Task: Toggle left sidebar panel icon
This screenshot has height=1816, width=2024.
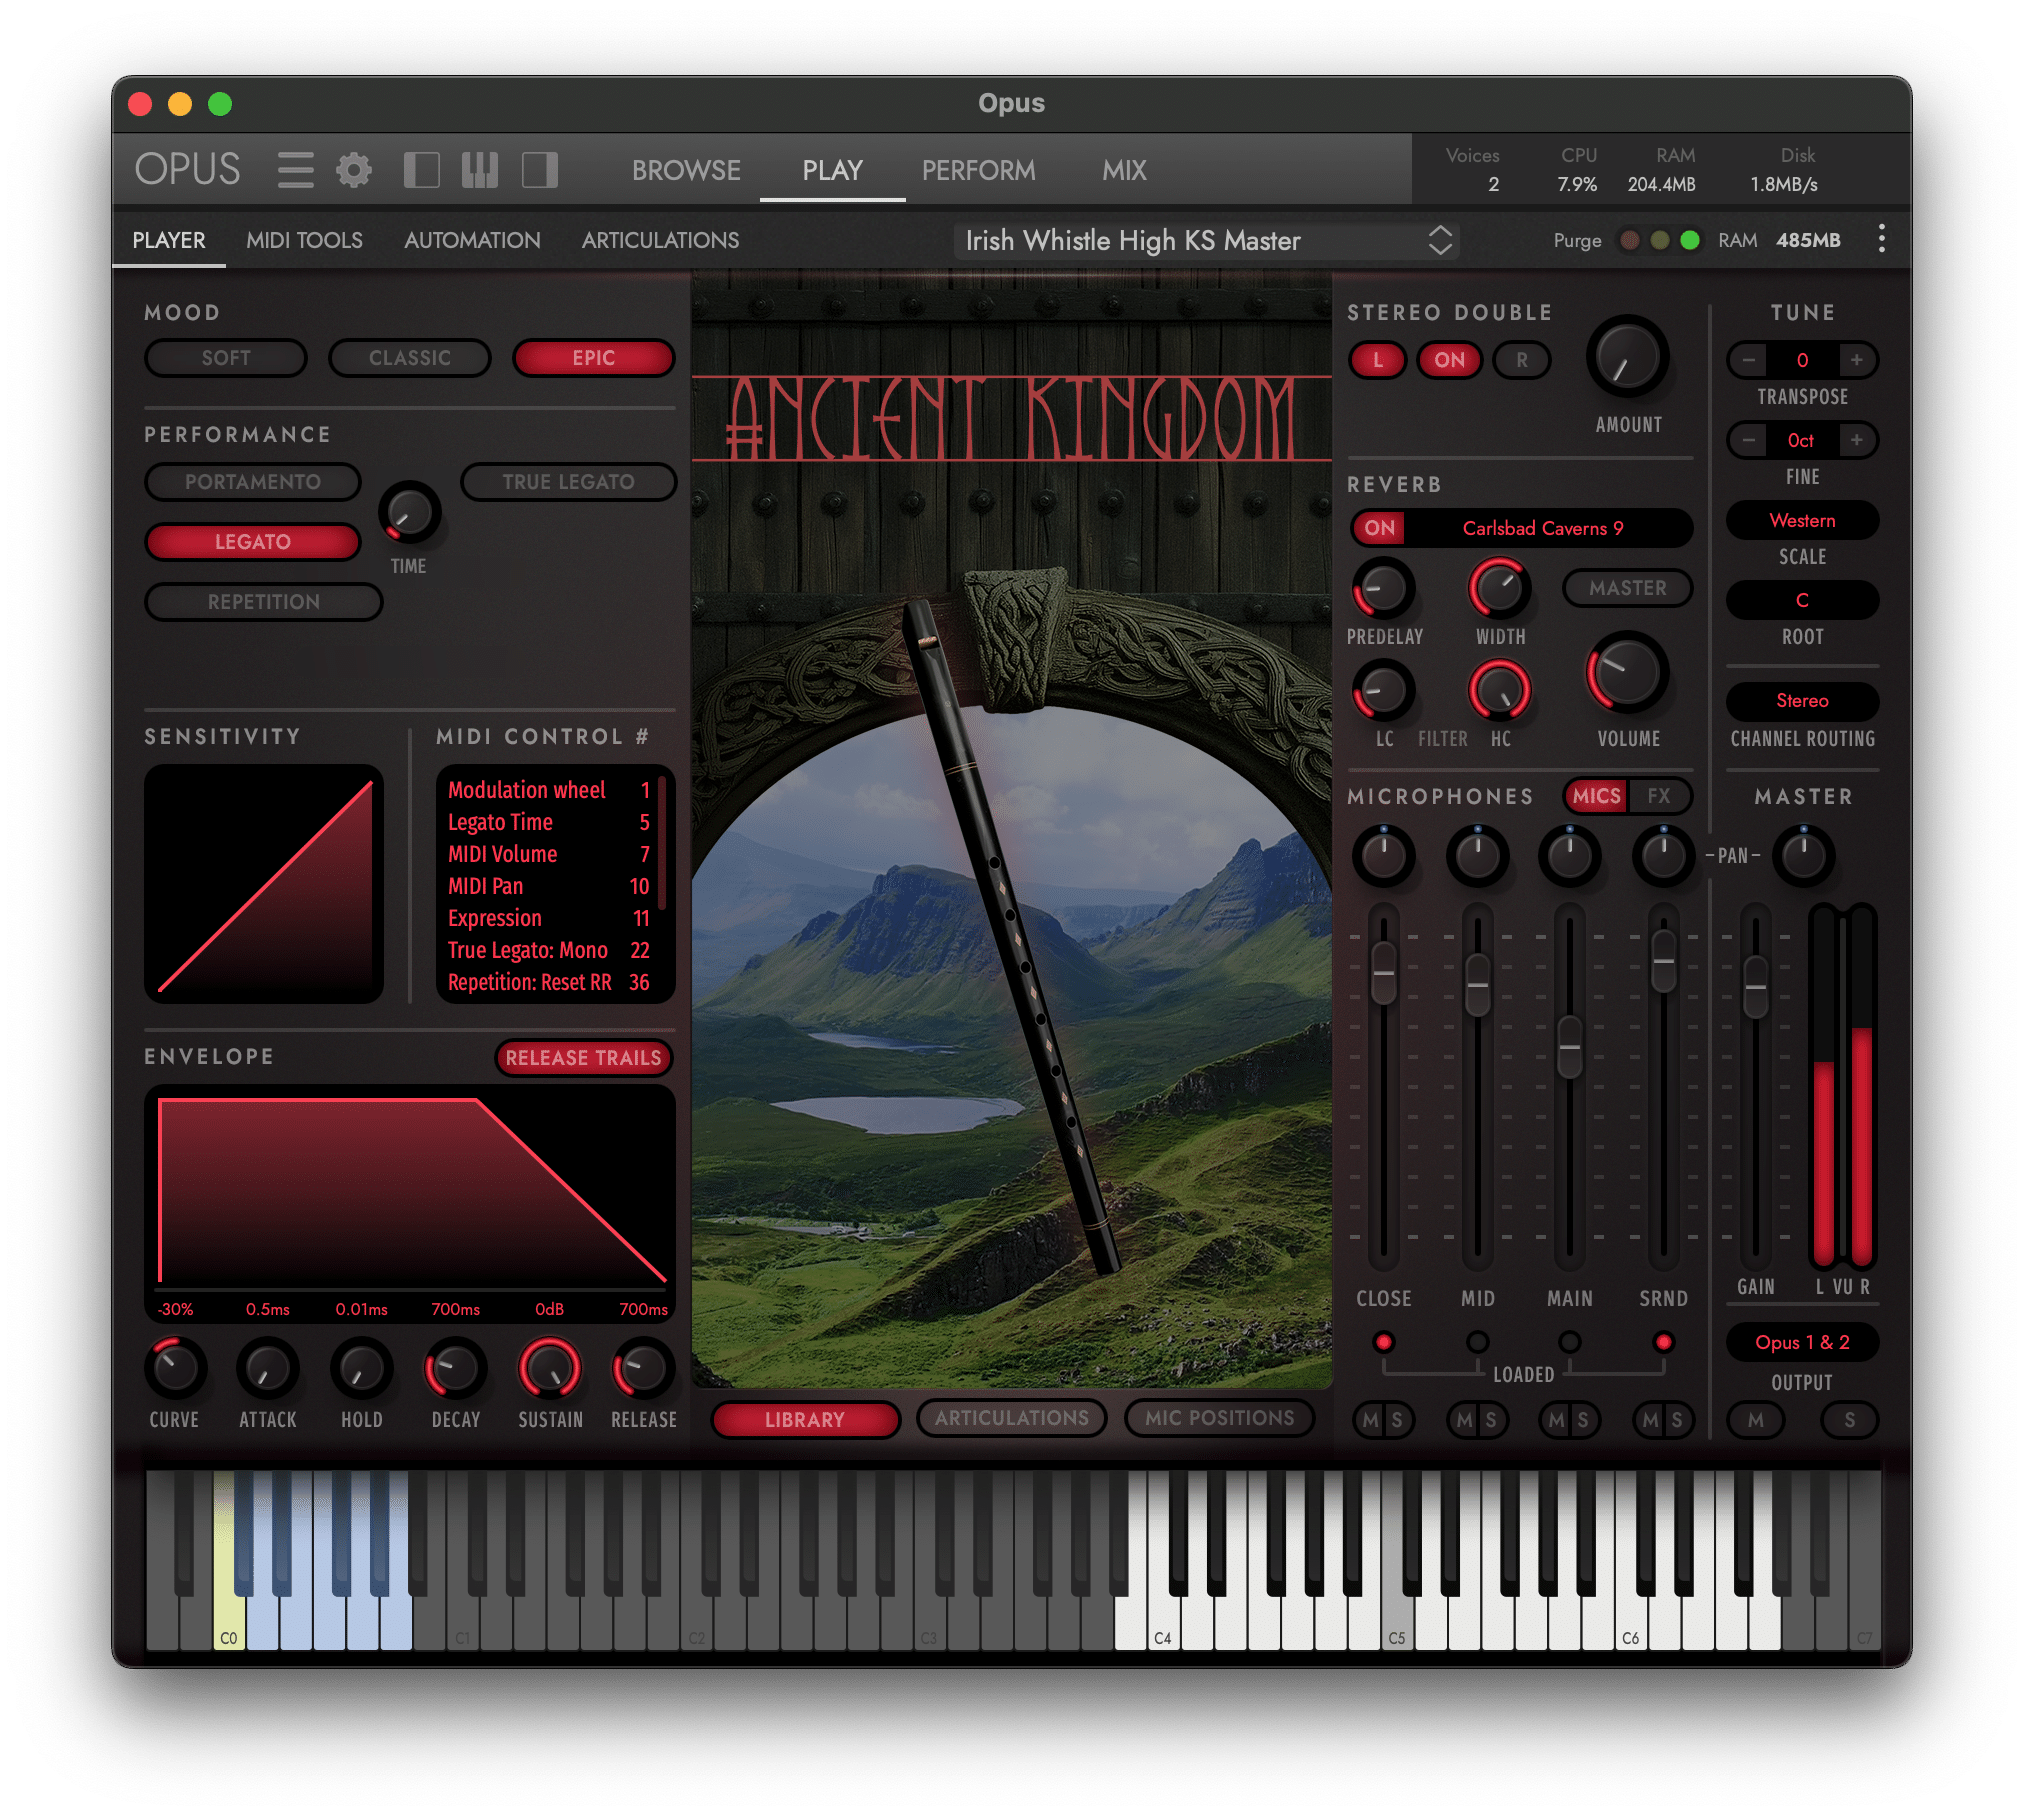Action: tap(421, 170)
